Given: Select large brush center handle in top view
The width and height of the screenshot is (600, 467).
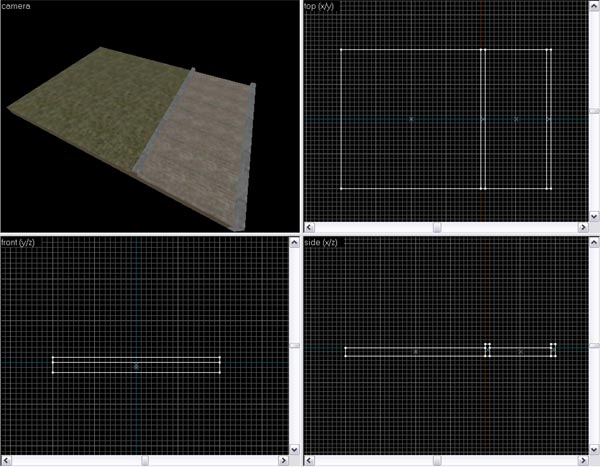Looking at the screenshot, I should point(411,119).
